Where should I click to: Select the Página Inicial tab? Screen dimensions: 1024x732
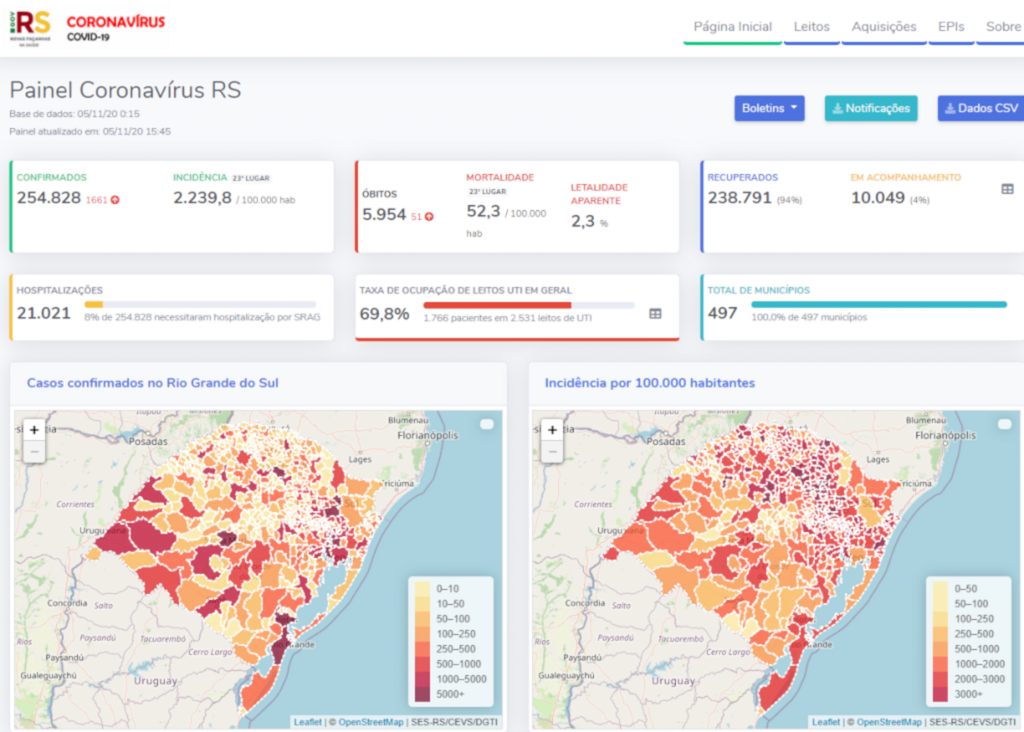pyautogui.click(x=732, y=27)
